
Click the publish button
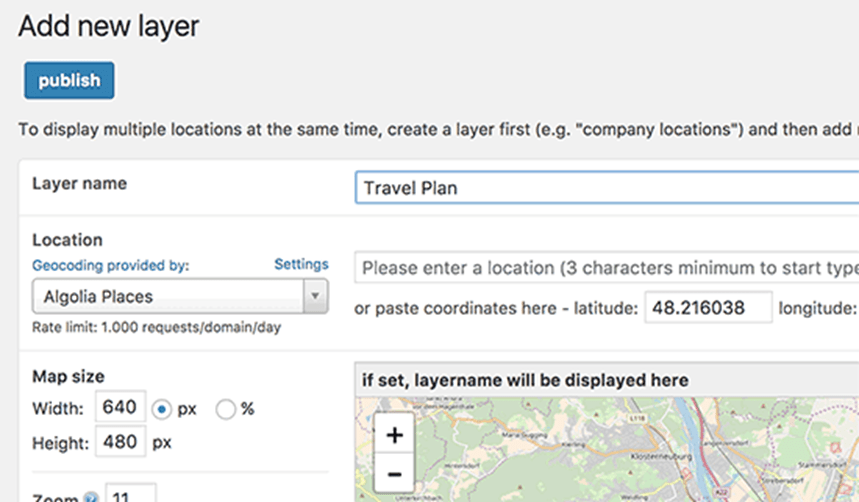[x=69, y=81]
